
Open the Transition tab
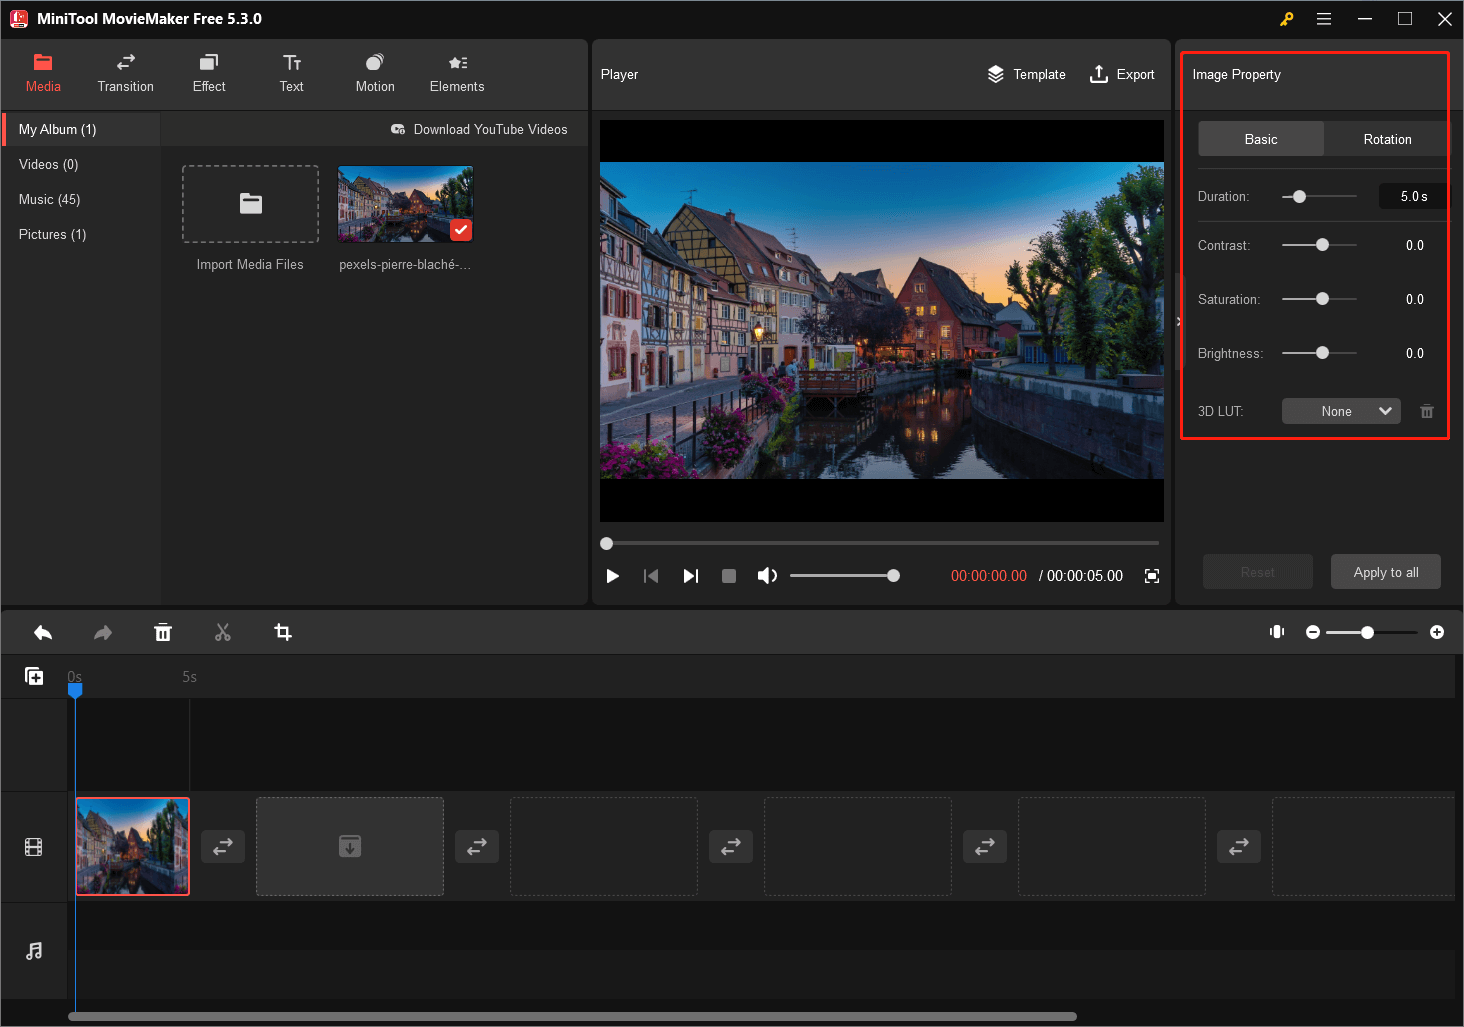pyautogui.click(x=126, y=74)
